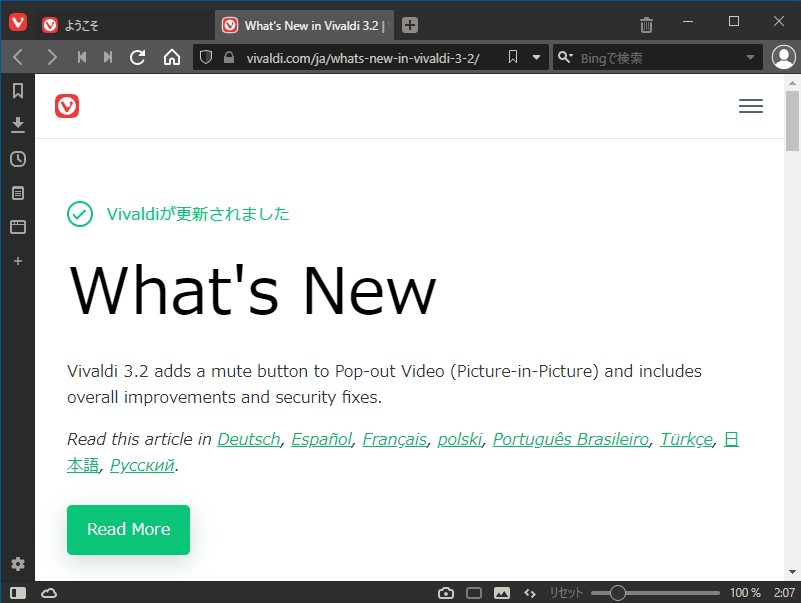Click the zoom slider in the status bar
Screen dimensions: 801x603
tap(617, 592)
